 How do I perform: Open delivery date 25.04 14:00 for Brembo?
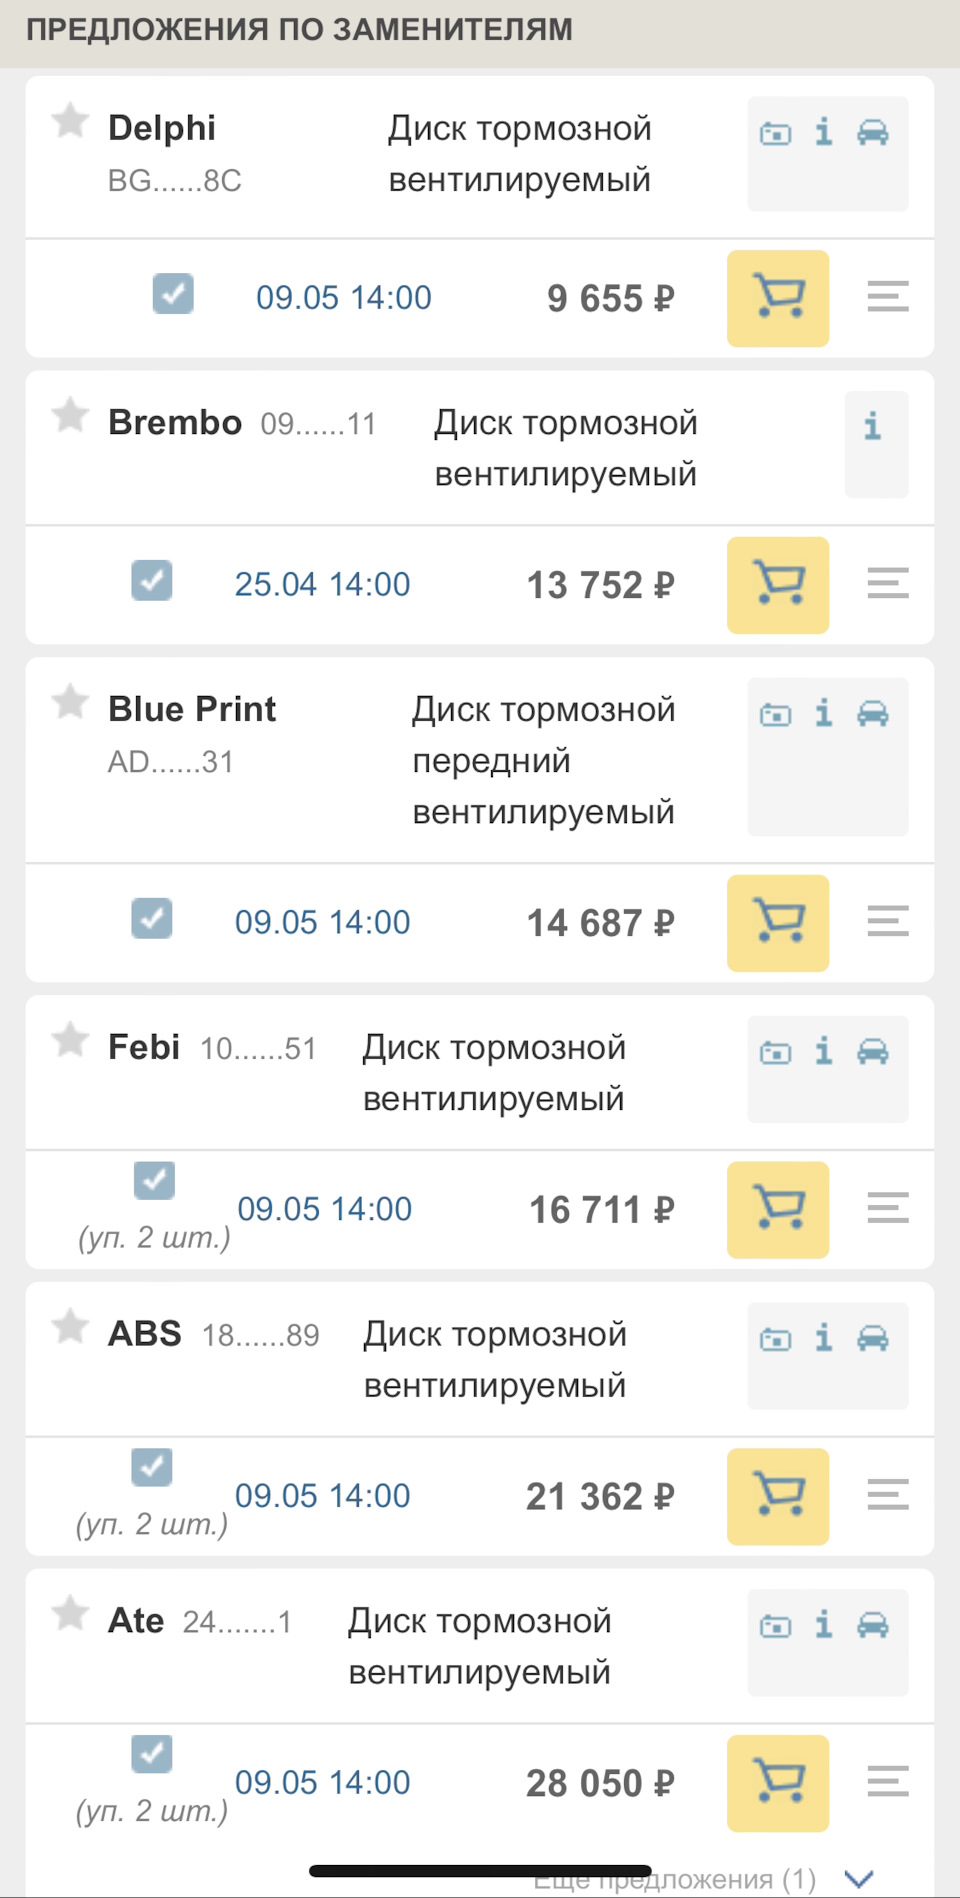click(322, 585)
